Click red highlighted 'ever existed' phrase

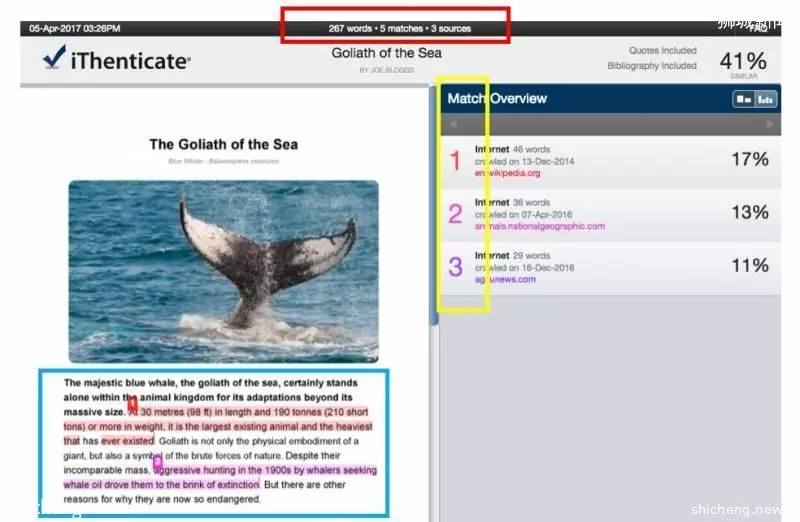tap(128, 441)
